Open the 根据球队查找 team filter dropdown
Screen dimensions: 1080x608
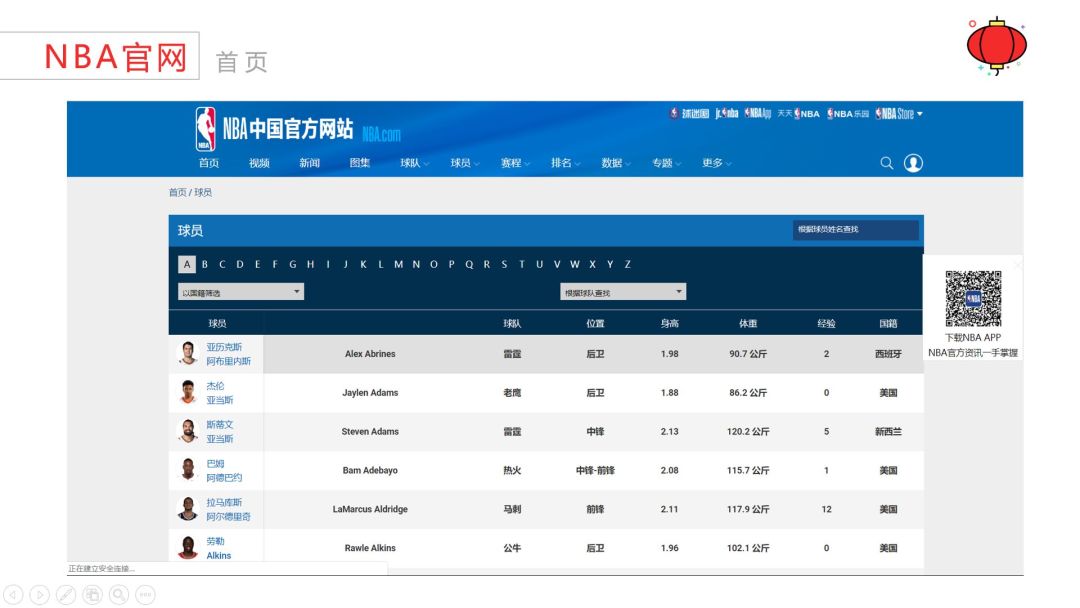[623, 292]
